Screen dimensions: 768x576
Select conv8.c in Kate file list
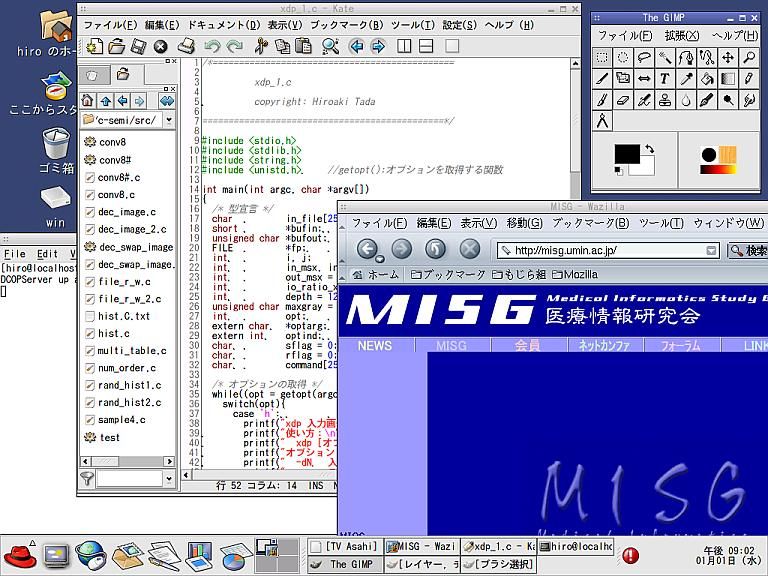pos(110,195)
